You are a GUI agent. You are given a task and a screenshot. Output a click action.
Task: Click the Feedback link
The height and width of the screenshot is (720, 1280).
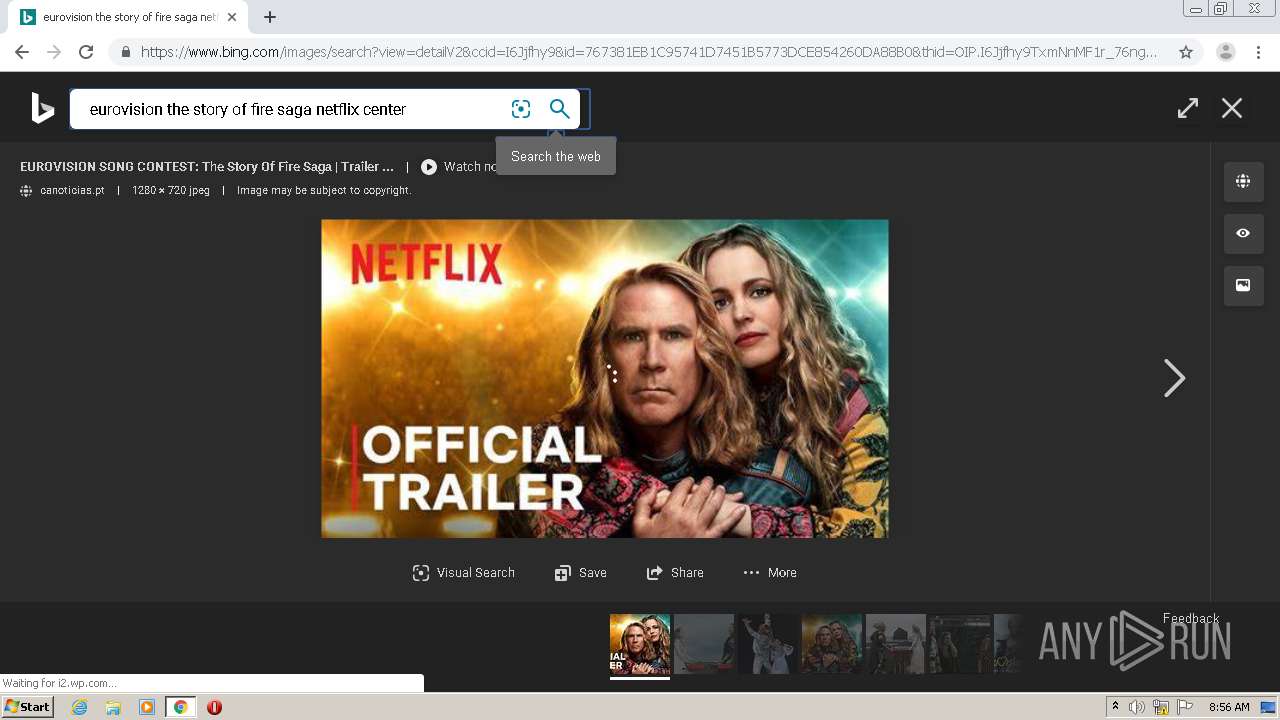click(1191, 618)
